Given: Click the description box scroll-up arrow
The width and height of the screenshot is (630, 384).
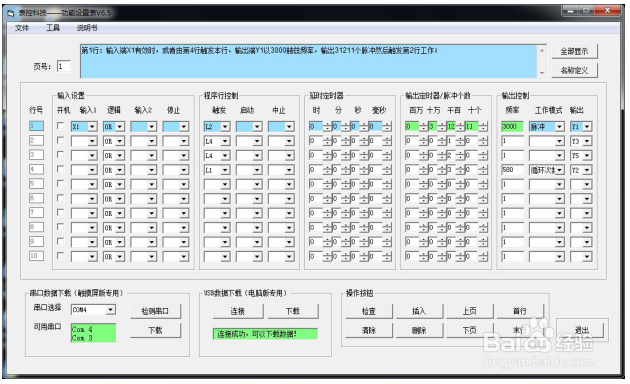Looking at the screenshot, I should point(542,50).
